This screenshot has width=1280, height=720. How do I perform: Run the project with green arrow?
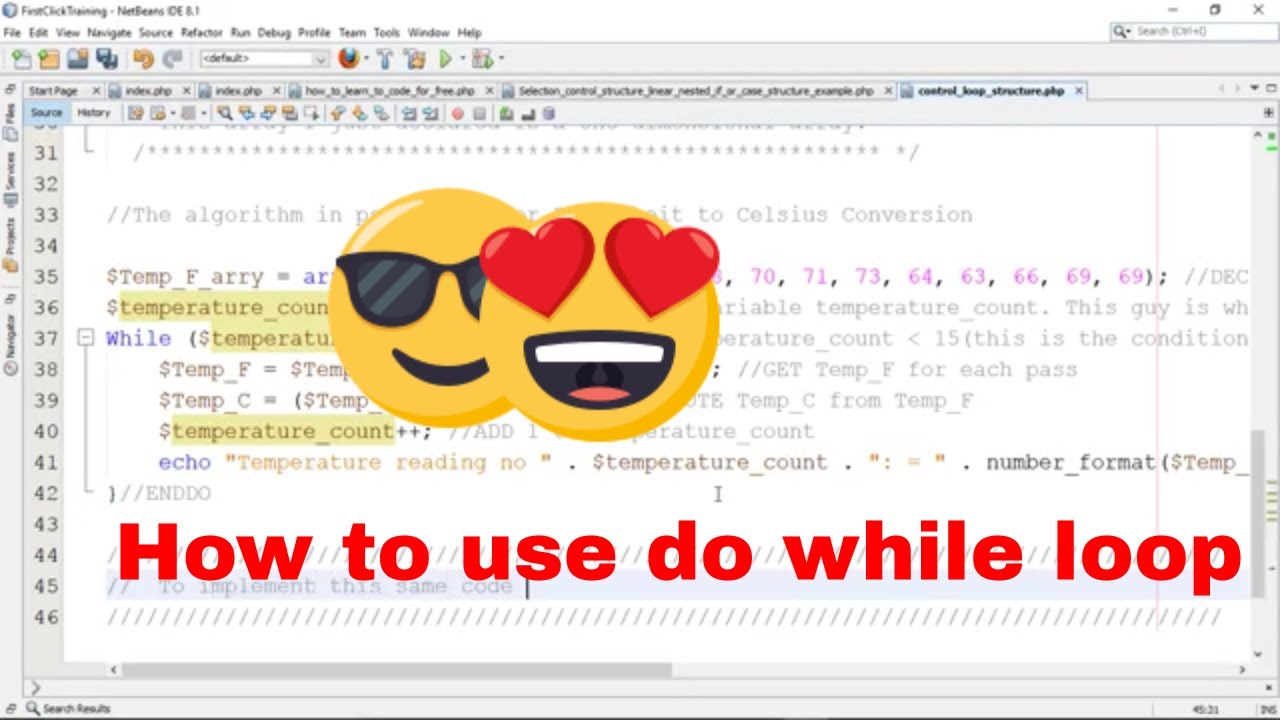[446, 59]
